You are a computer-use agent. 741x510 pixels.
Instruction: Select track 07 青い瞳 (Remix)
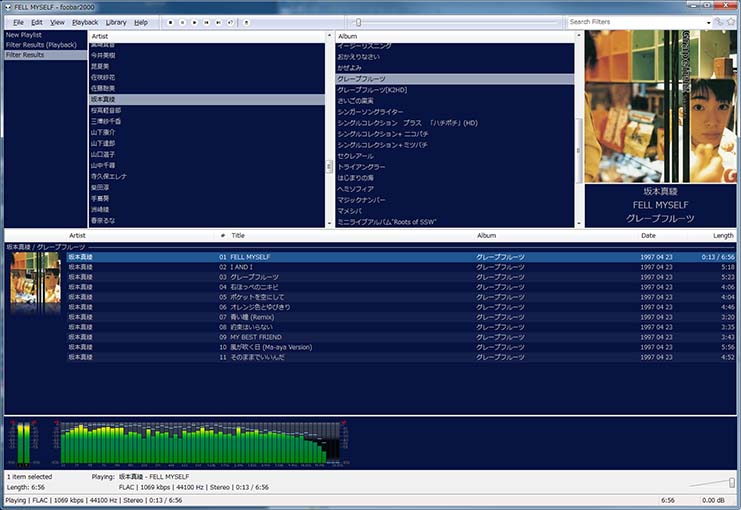coord(401,317)
